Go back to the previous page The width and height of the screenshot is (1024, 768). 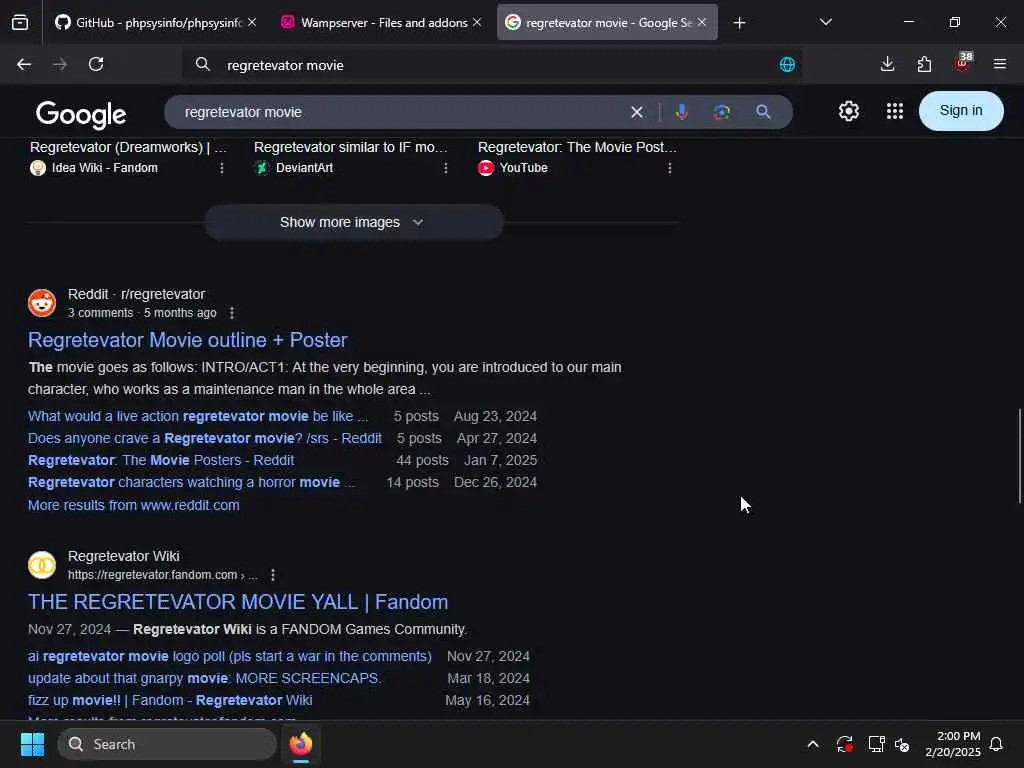(24, 64)
